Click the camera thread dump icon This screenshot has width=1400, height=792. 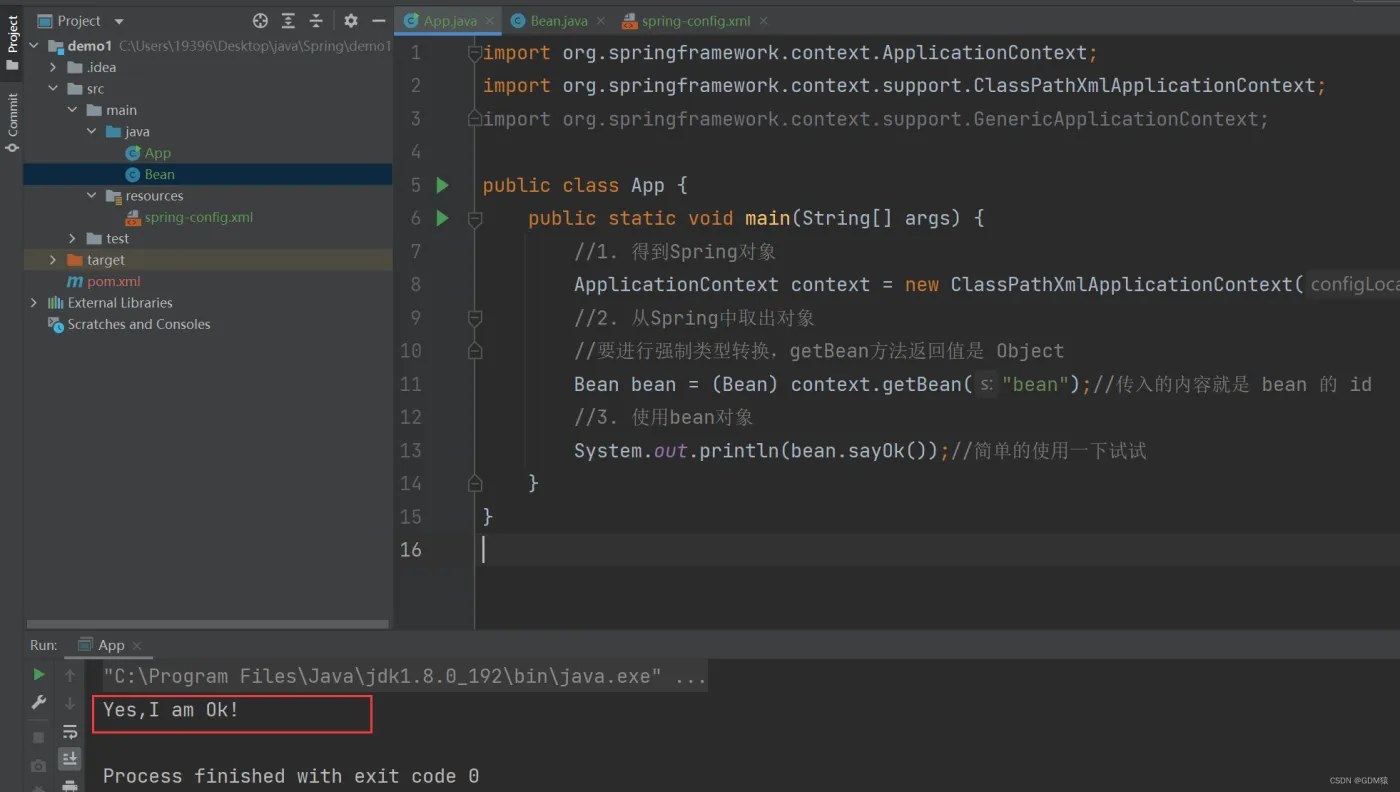coord(38,766)
